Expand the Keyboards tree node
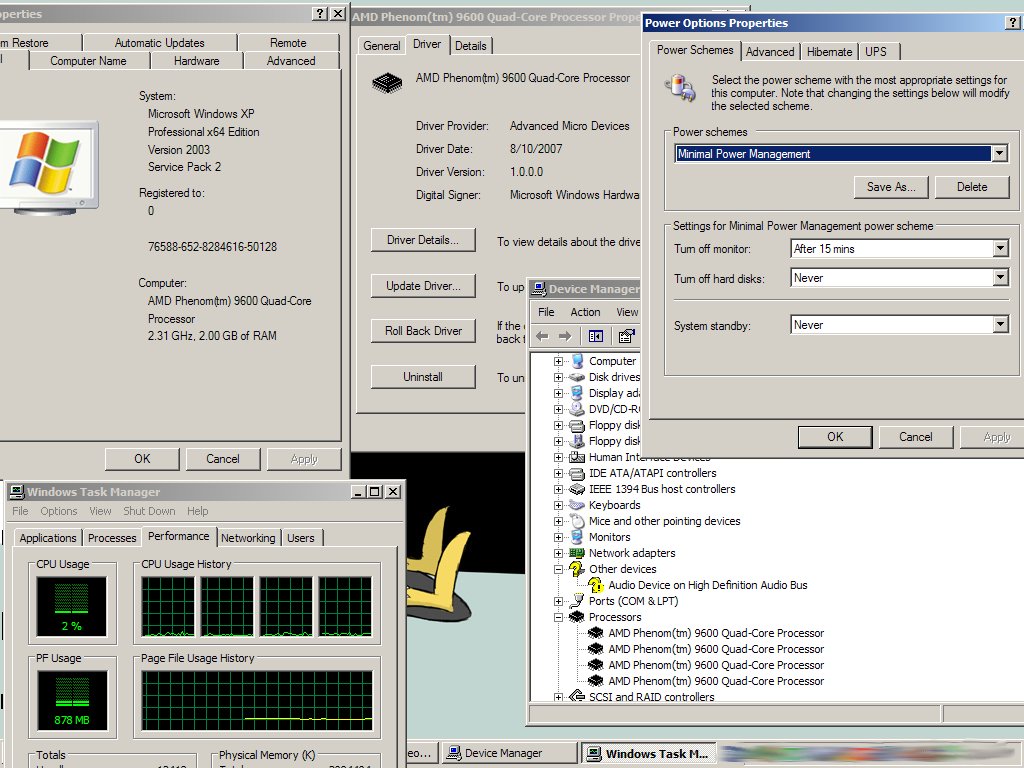Image resolution: width=1024 pixels, height=768 pixels. (558, 505)
